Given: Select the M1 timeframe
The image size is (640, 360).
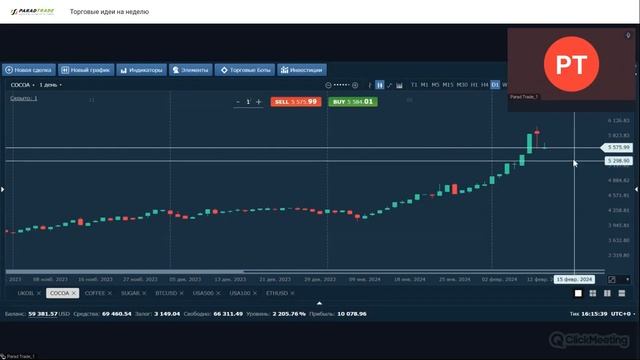Looking at the screenshot, I should point(424,84).
